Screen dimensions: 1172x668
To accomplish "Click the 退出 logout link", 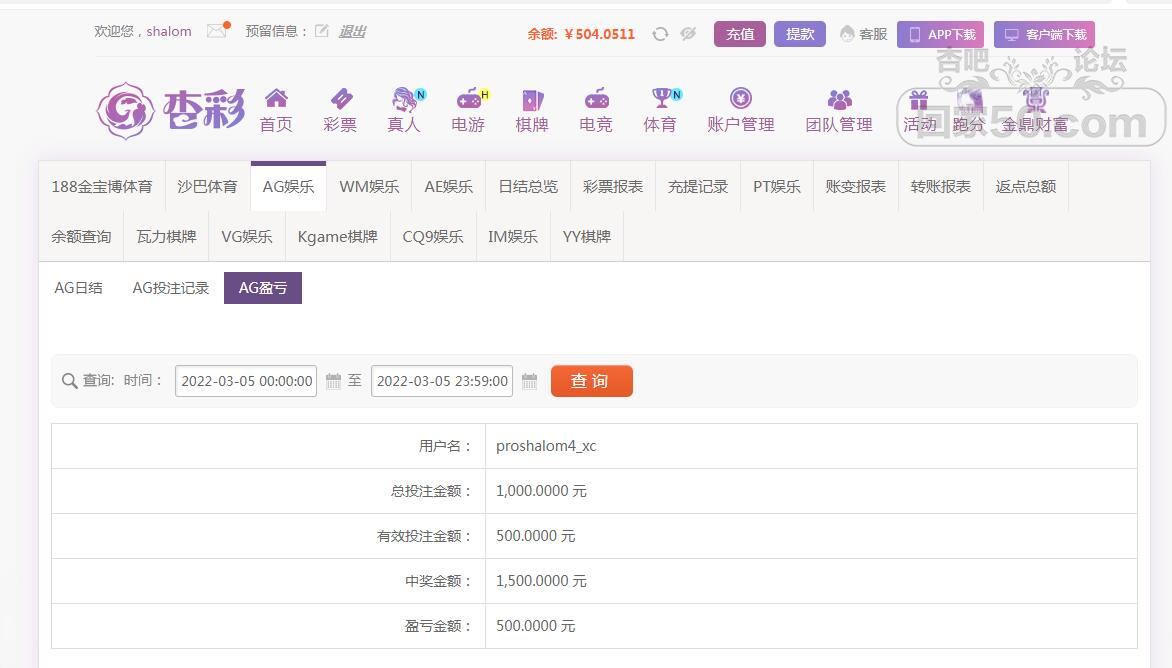I will (352, 31).
